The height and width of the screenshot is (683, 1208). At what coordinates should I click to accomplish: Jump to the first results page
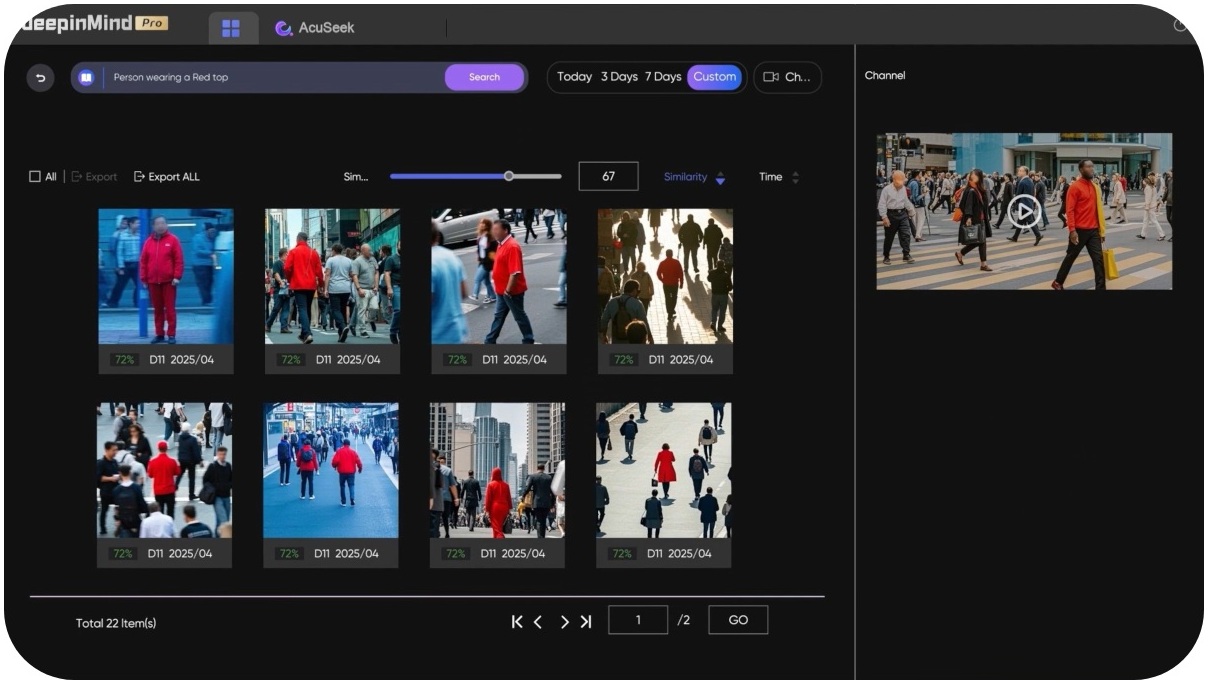pos(517,622)
